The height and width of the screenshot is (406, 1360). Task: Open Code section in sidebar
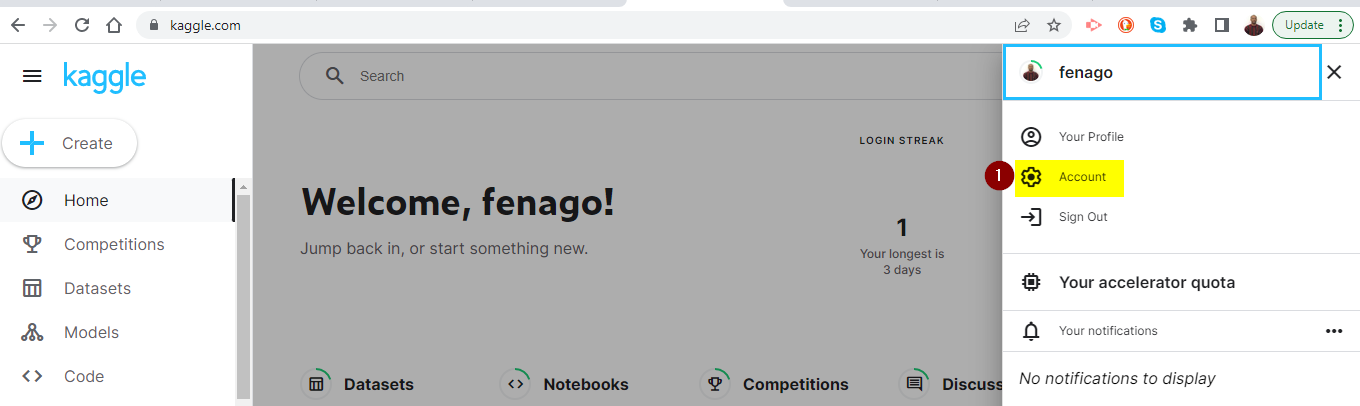(84, 376)
